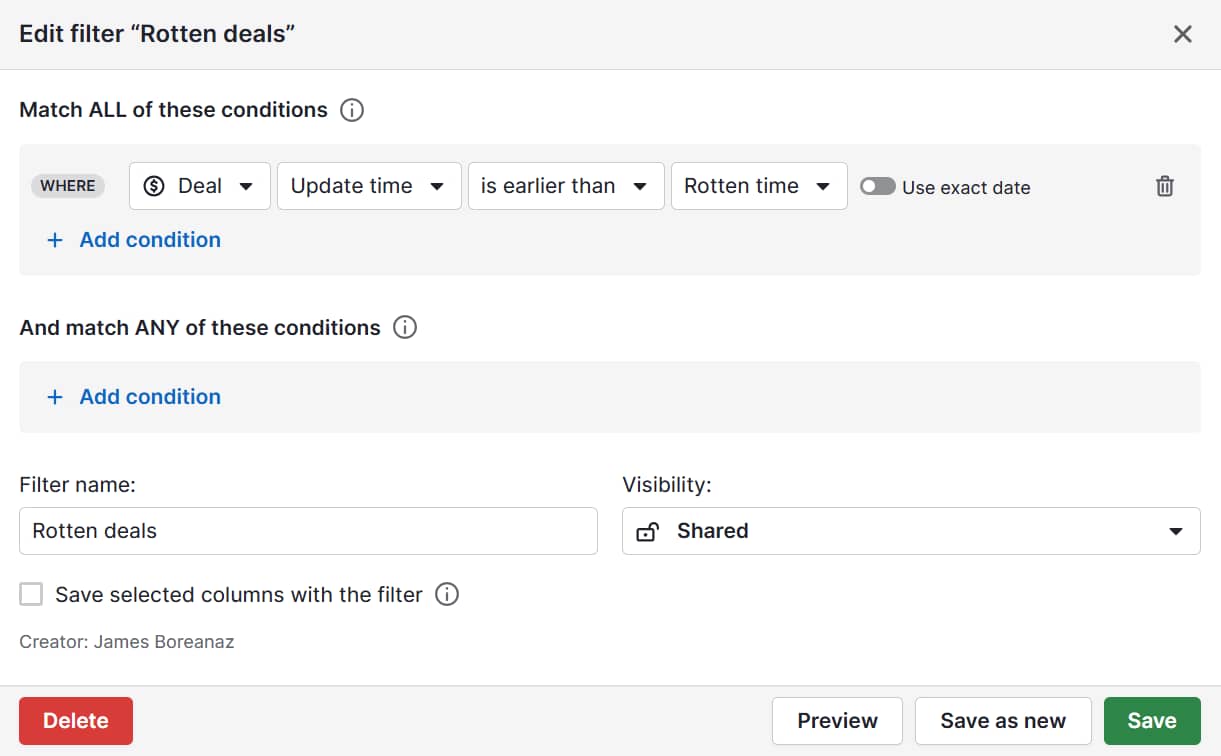This screenshot has height=756, width=1221.
Task: Click the red Delete button
Action: [x=76, y=721]
